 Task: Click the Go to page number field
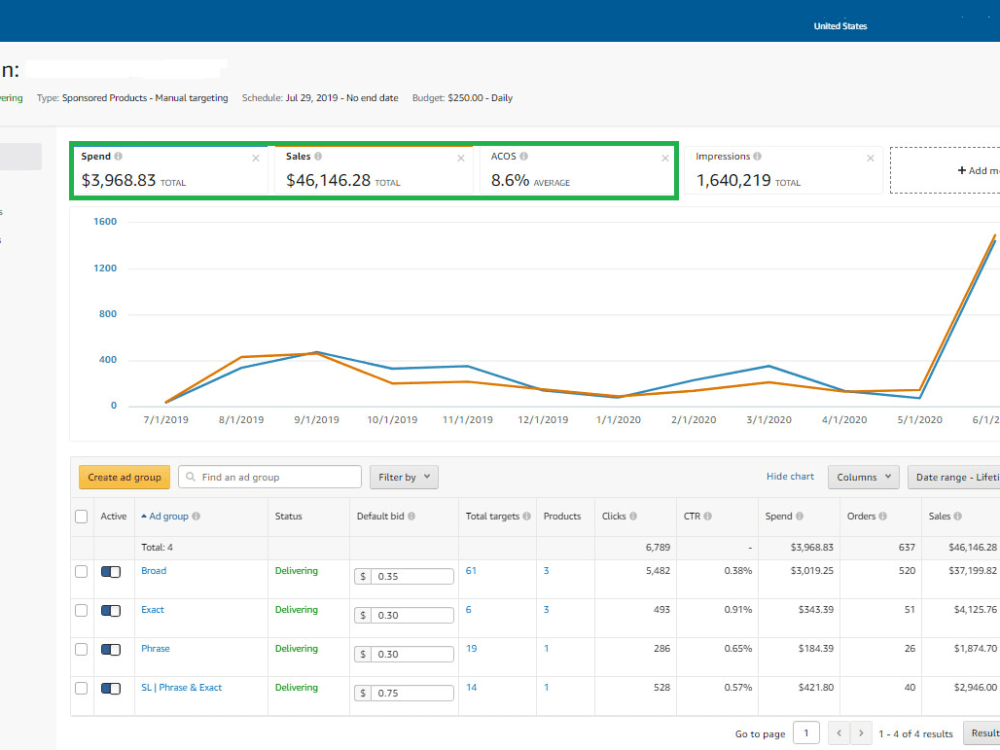coord(806,733)
